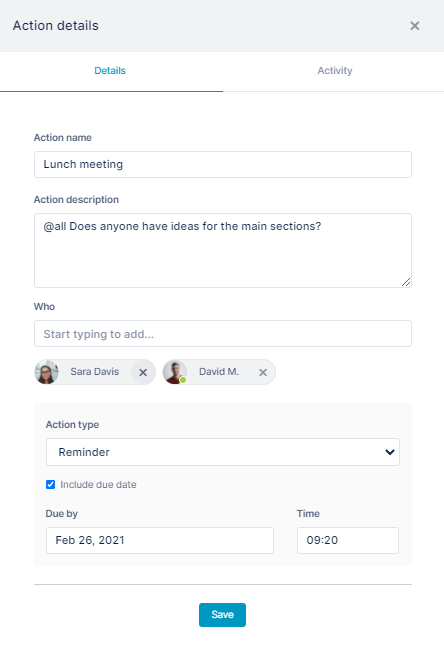Click the David M. name chip
444x659 pixels.
219,372
